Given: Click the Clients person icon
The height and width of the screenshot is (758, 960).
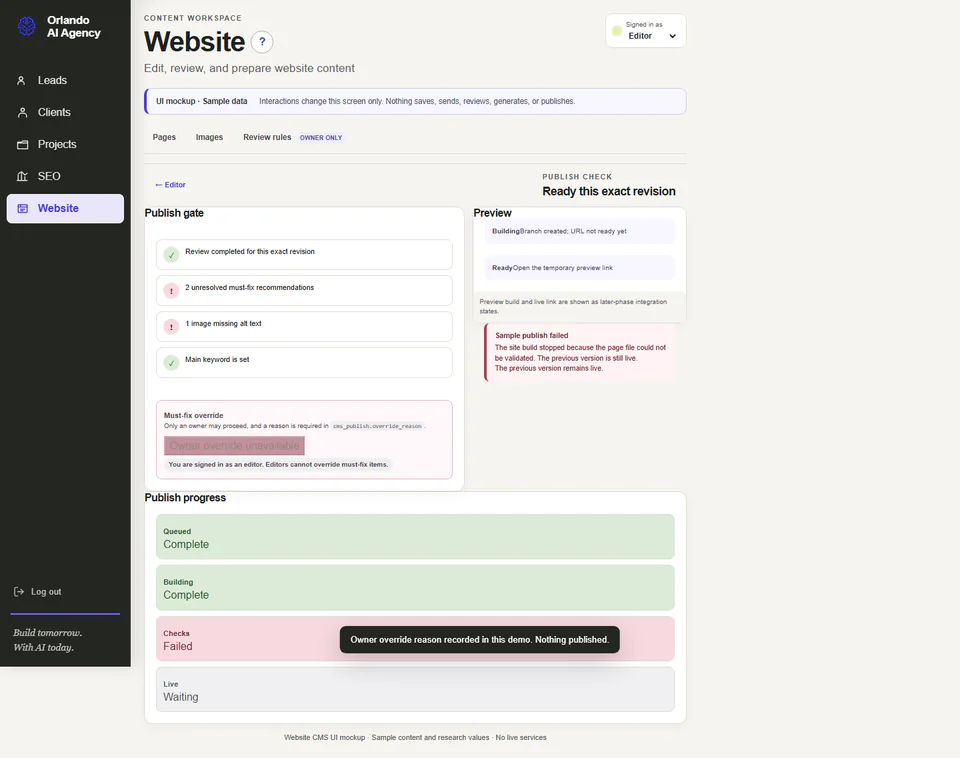Looking at the screenshot, I should pyautogui.click(x=23, y=112).
